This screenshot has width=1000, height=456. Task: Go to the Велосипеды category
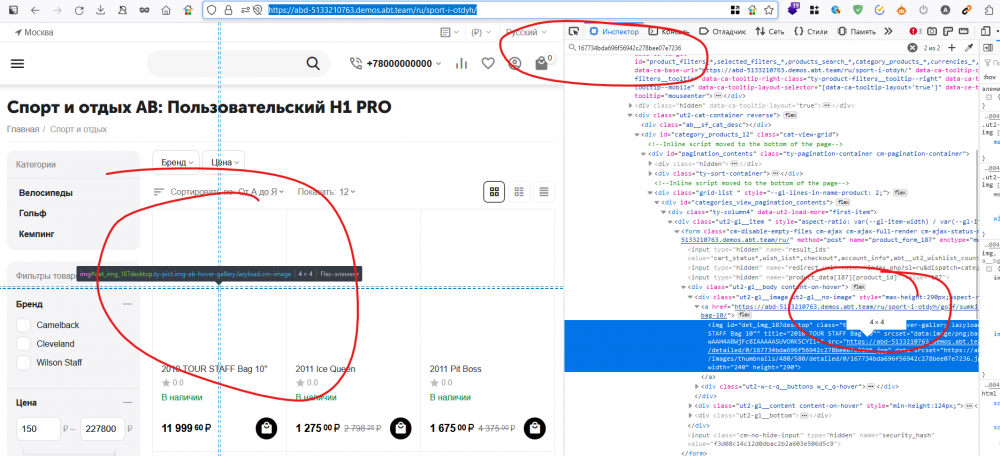click(x=46, y=193)
